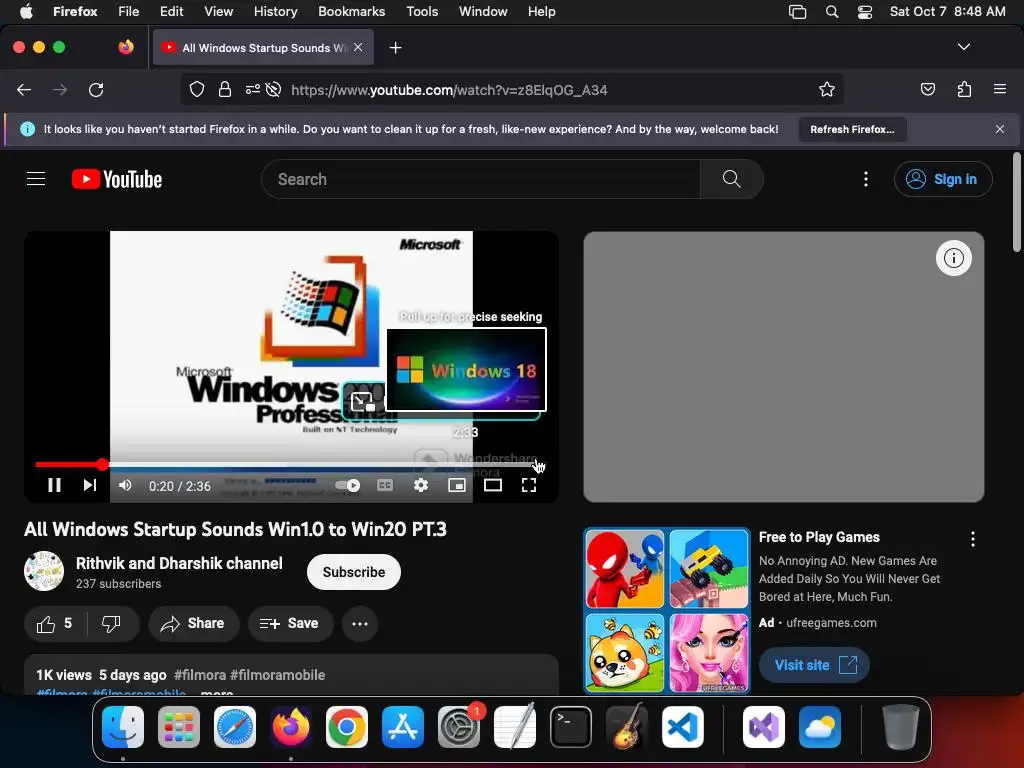
Task: Open YouTube settings three-dot menu
Action: pyautogui.click(x=866, y=179)
